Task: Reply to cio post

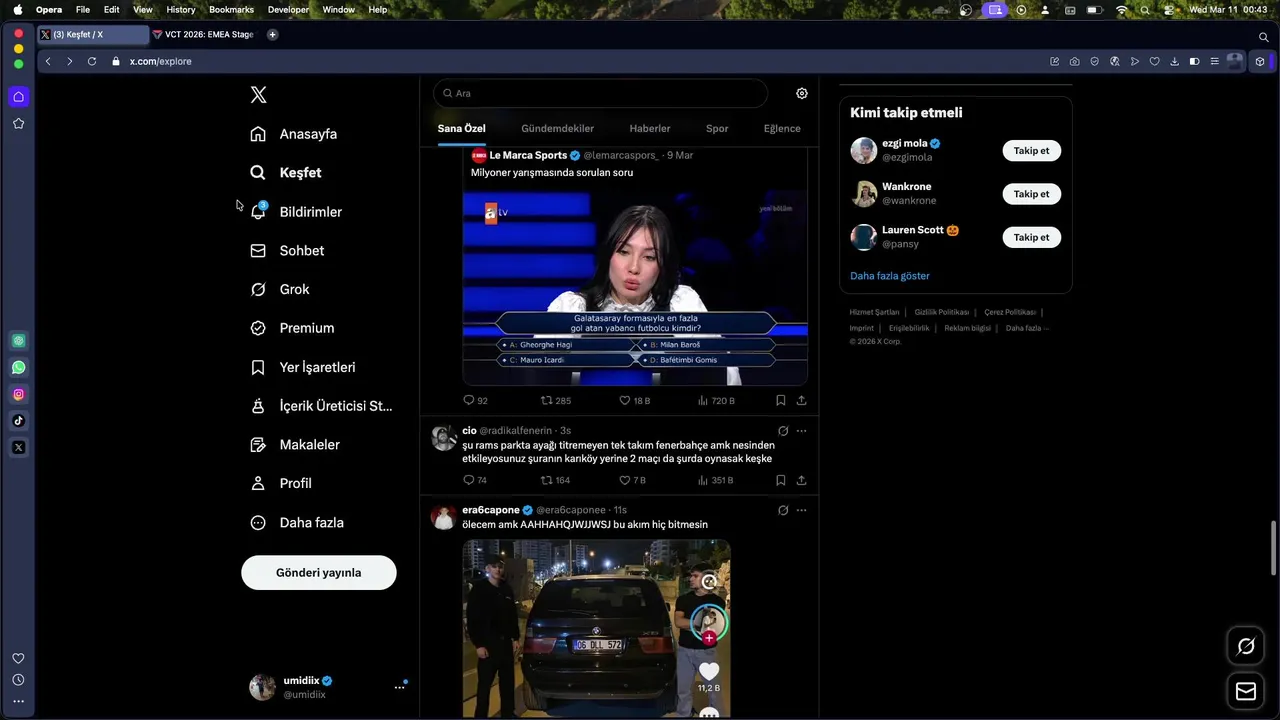Action: (x=475, y=480)
